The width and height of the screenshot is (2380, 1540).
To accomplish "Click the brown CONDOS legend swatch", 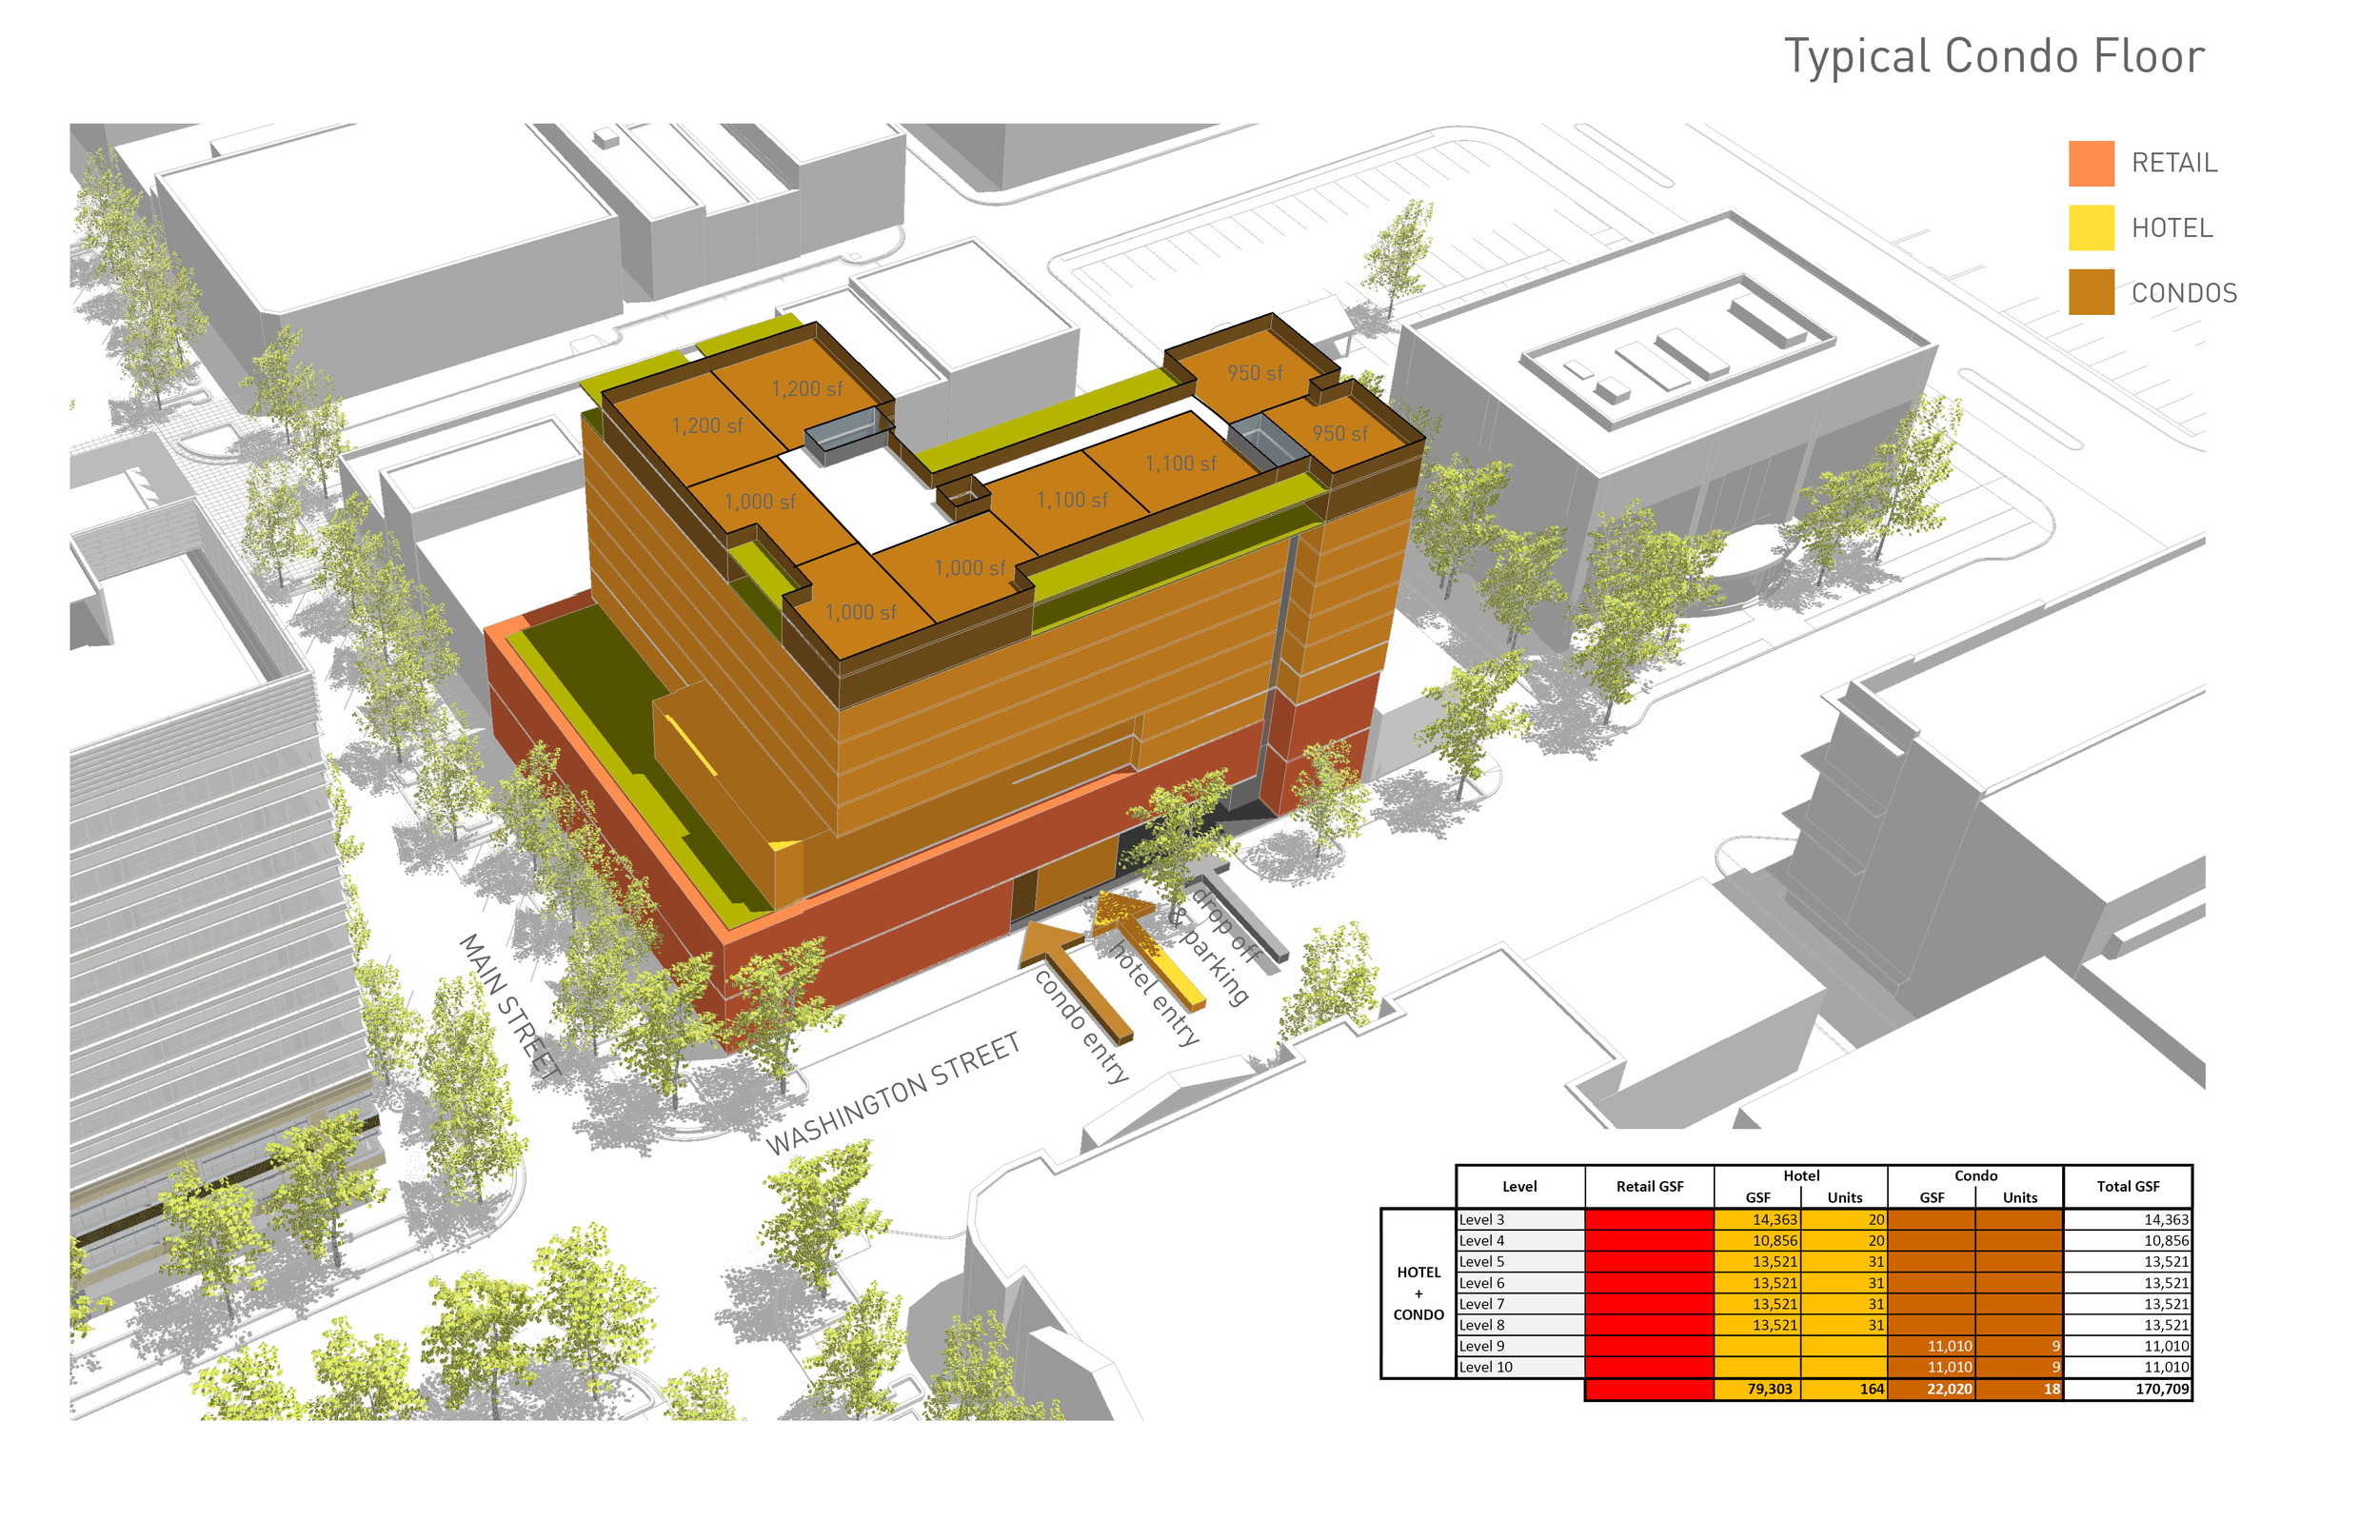I will [x=2091, y=292].
